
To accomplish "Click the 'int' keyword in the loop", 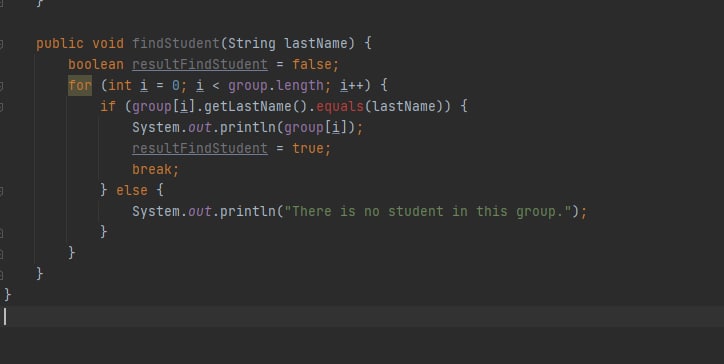I will tap(120, 85).
